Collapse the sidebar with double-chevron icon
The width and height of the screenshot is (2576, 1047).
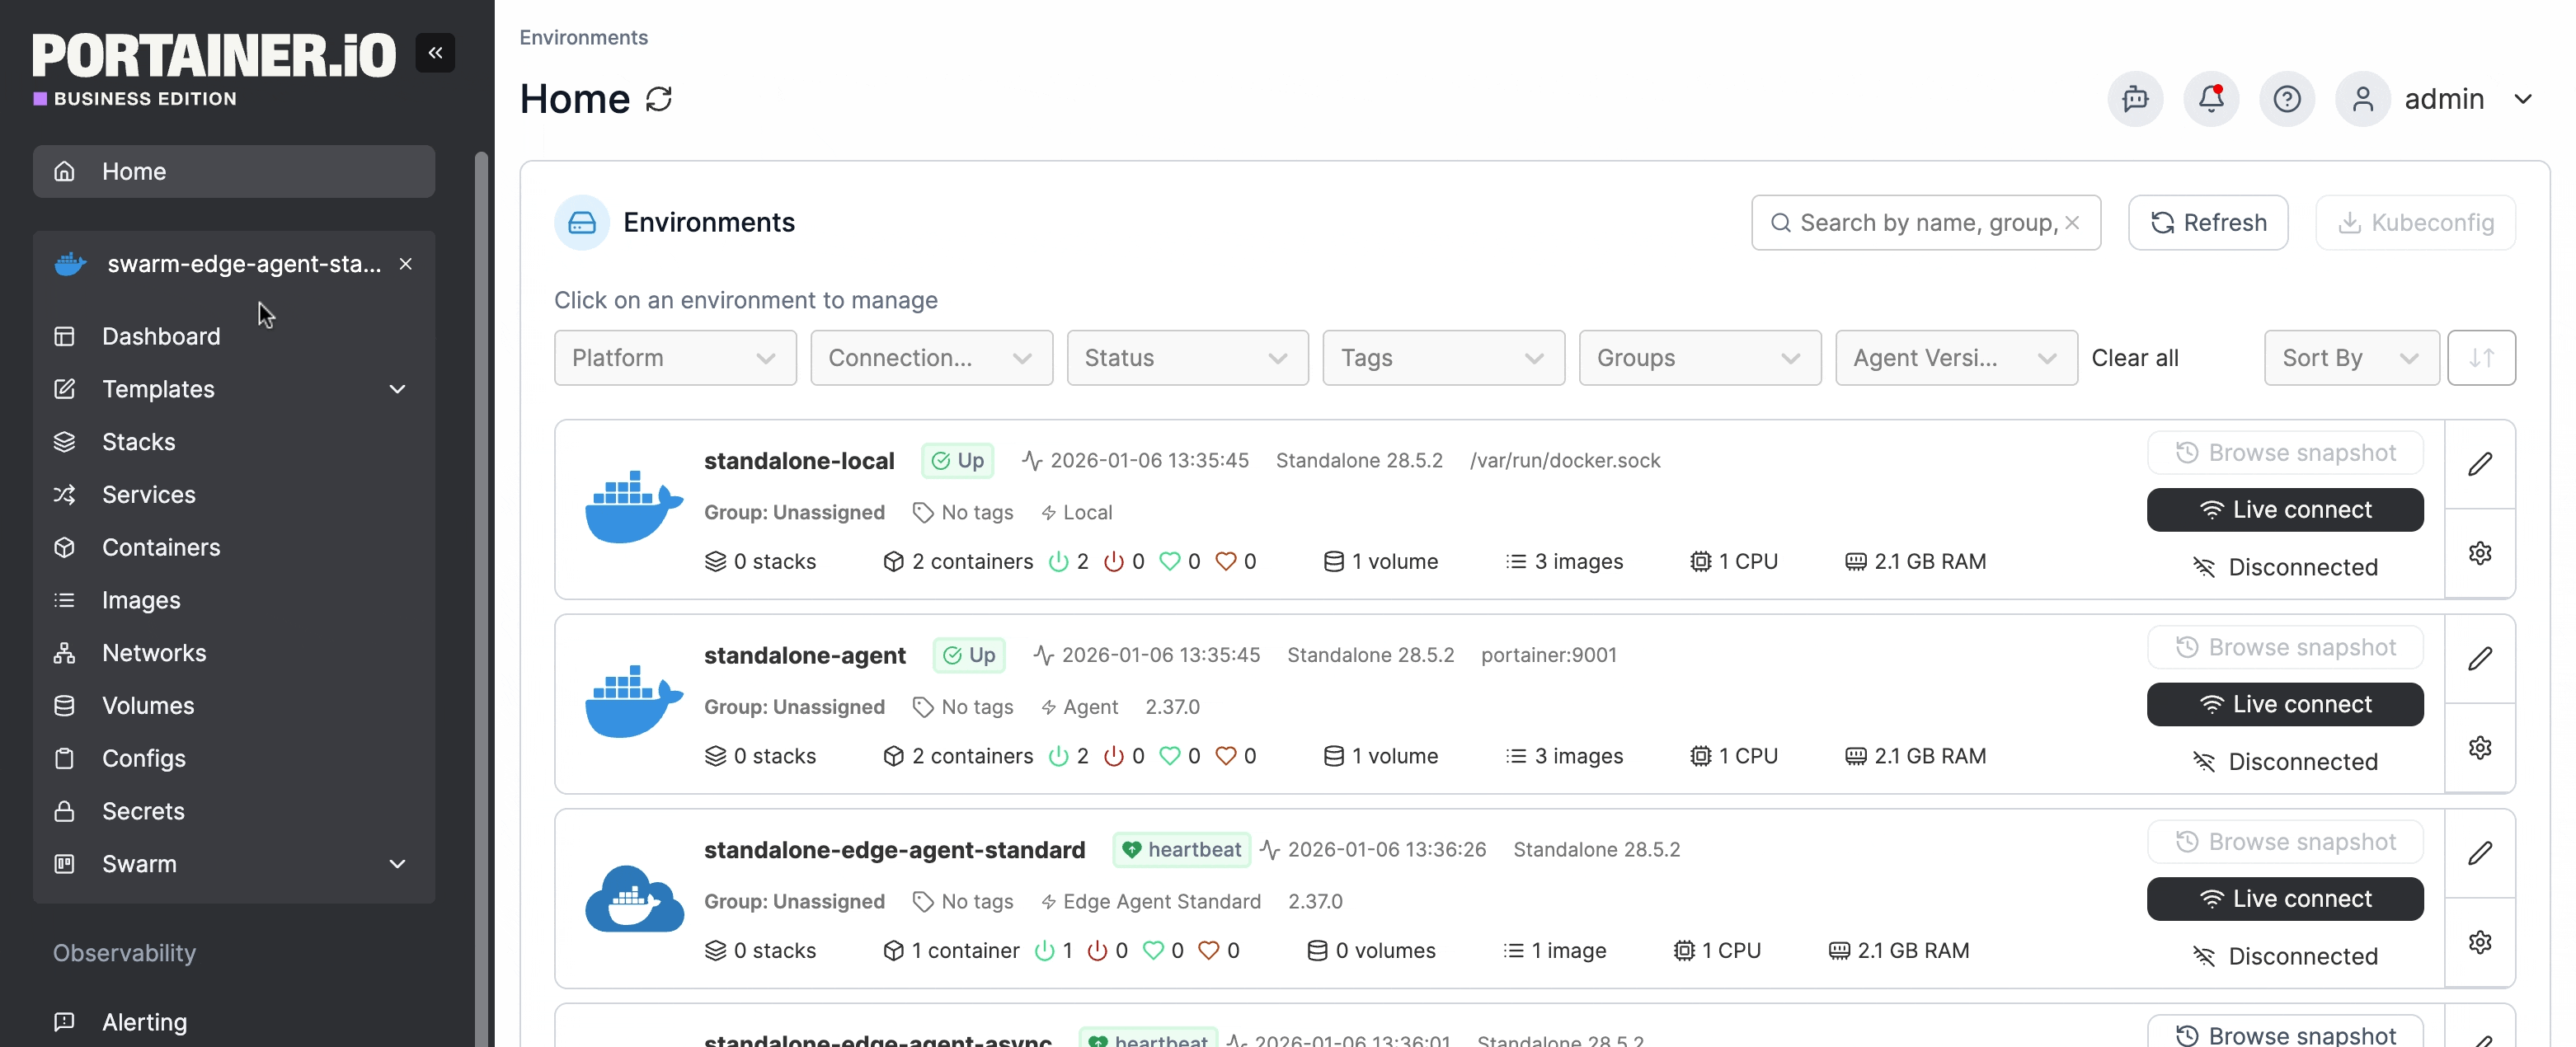(x=435, y=53)
